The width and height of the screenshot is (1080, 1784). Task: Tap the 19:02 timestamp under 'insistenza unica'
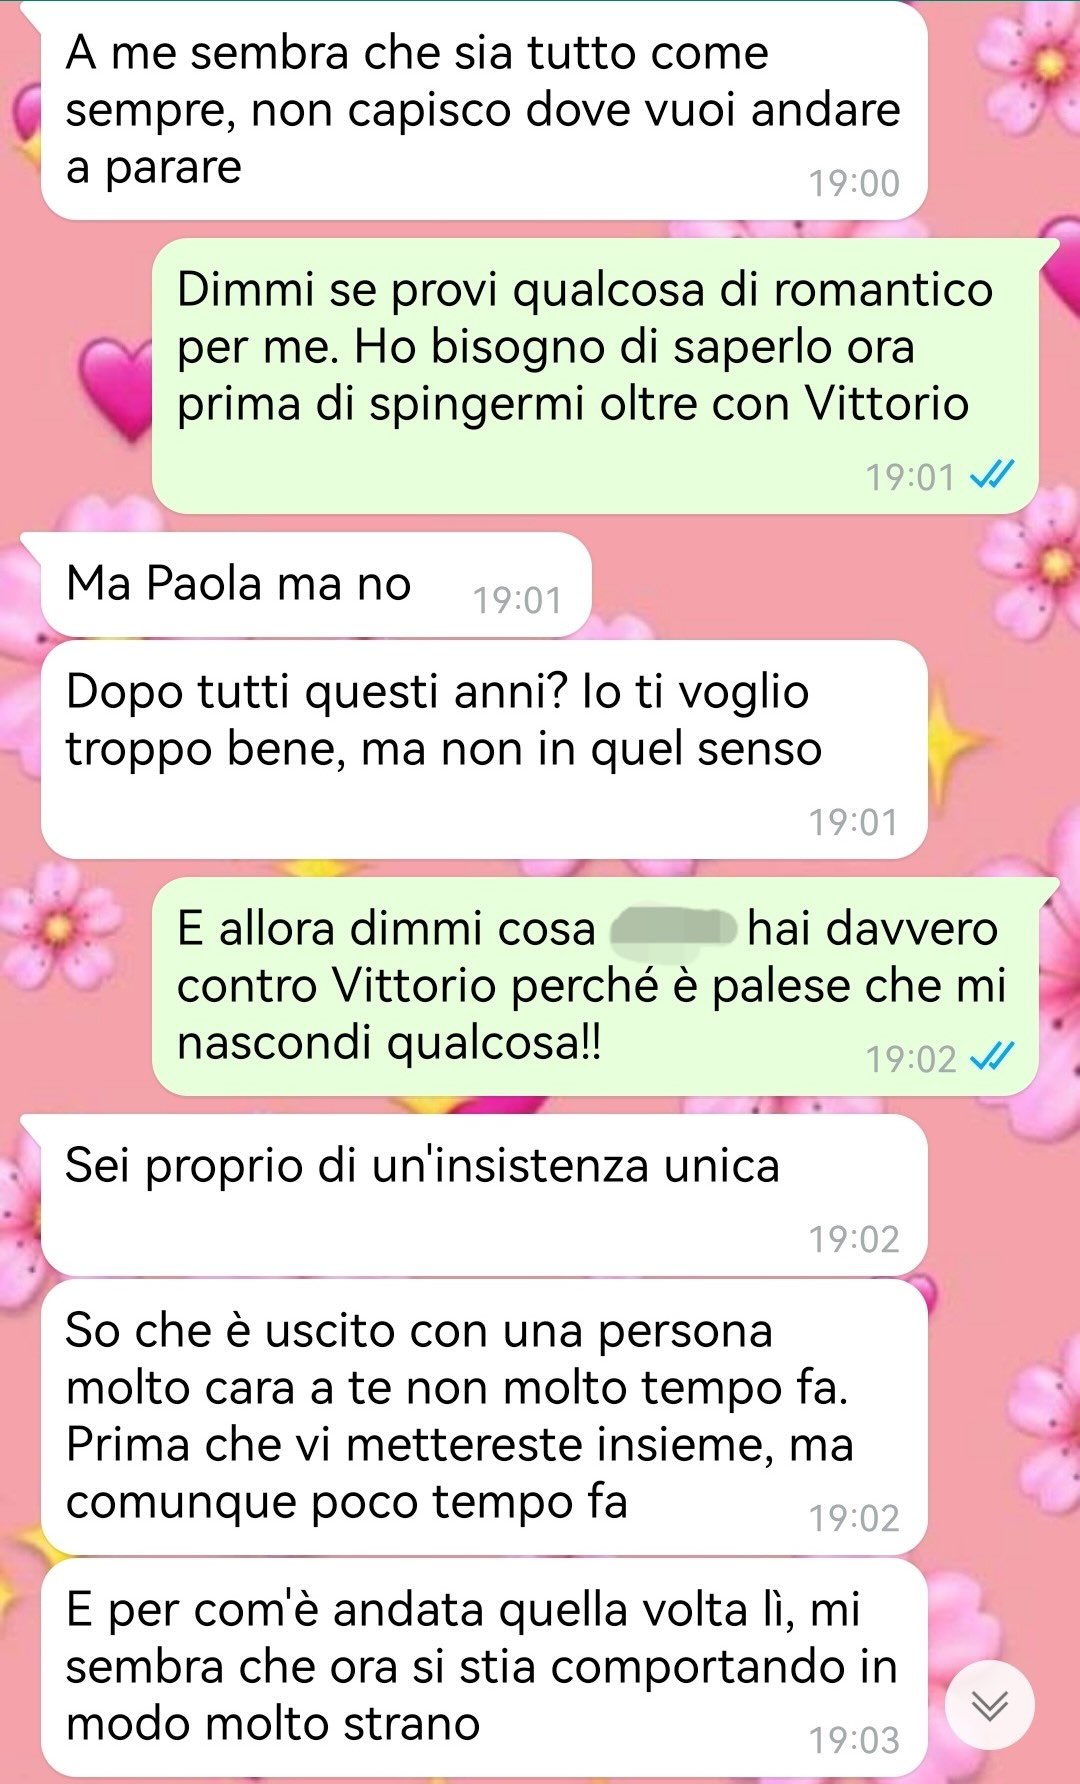coord(854,1239)
